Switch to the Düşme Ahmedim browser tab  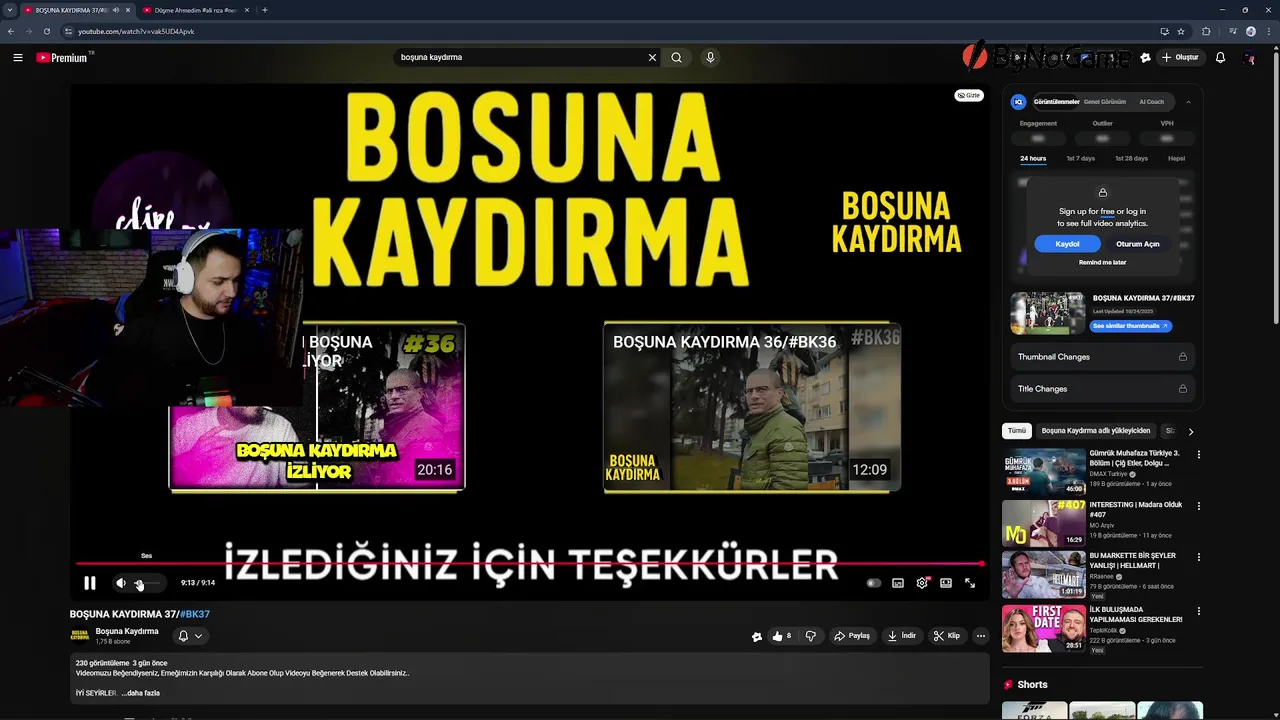(196, 10)
